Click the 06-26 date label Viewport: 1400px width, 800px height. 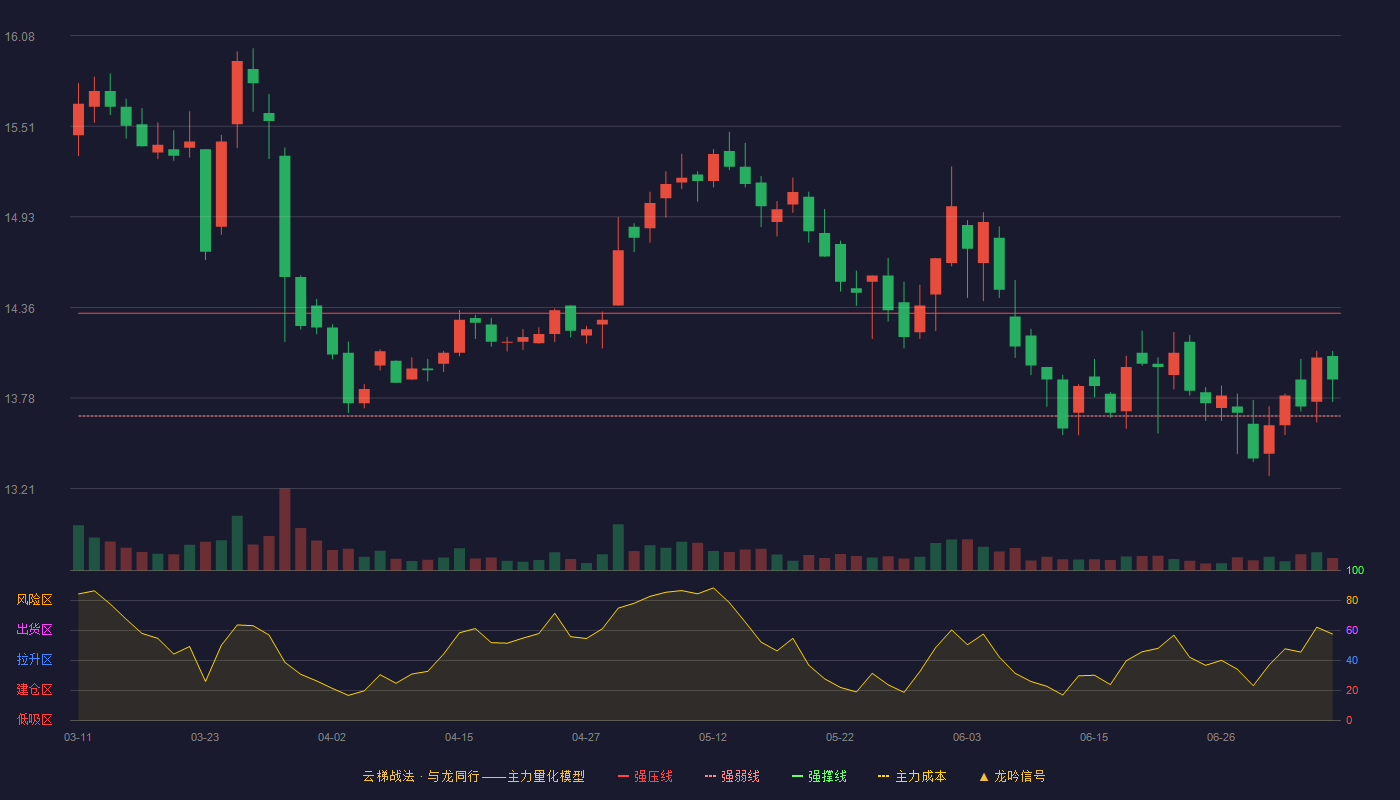[1221, 737]
